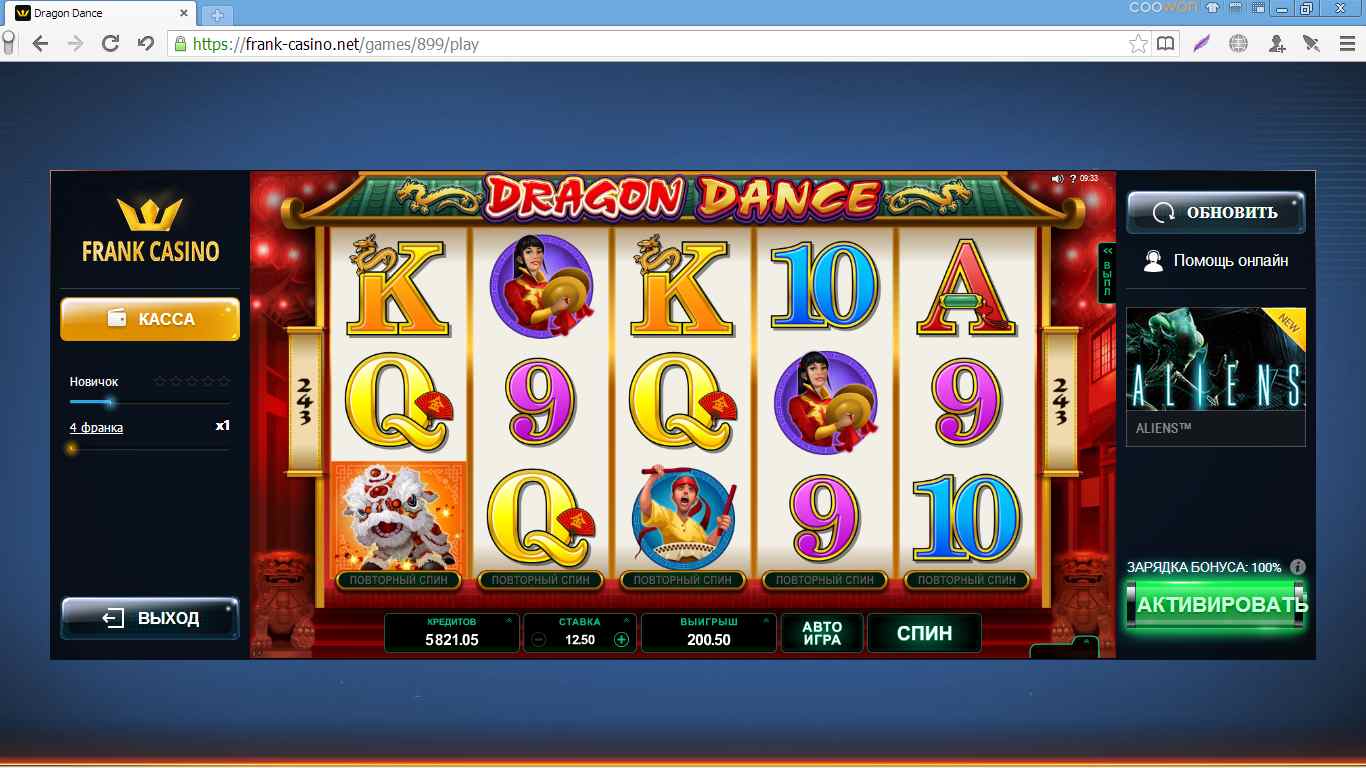Open Помощь онлайн support chat
Image resolution: width=1366 pixels, height=768 pixels.
pos(1216,261)
